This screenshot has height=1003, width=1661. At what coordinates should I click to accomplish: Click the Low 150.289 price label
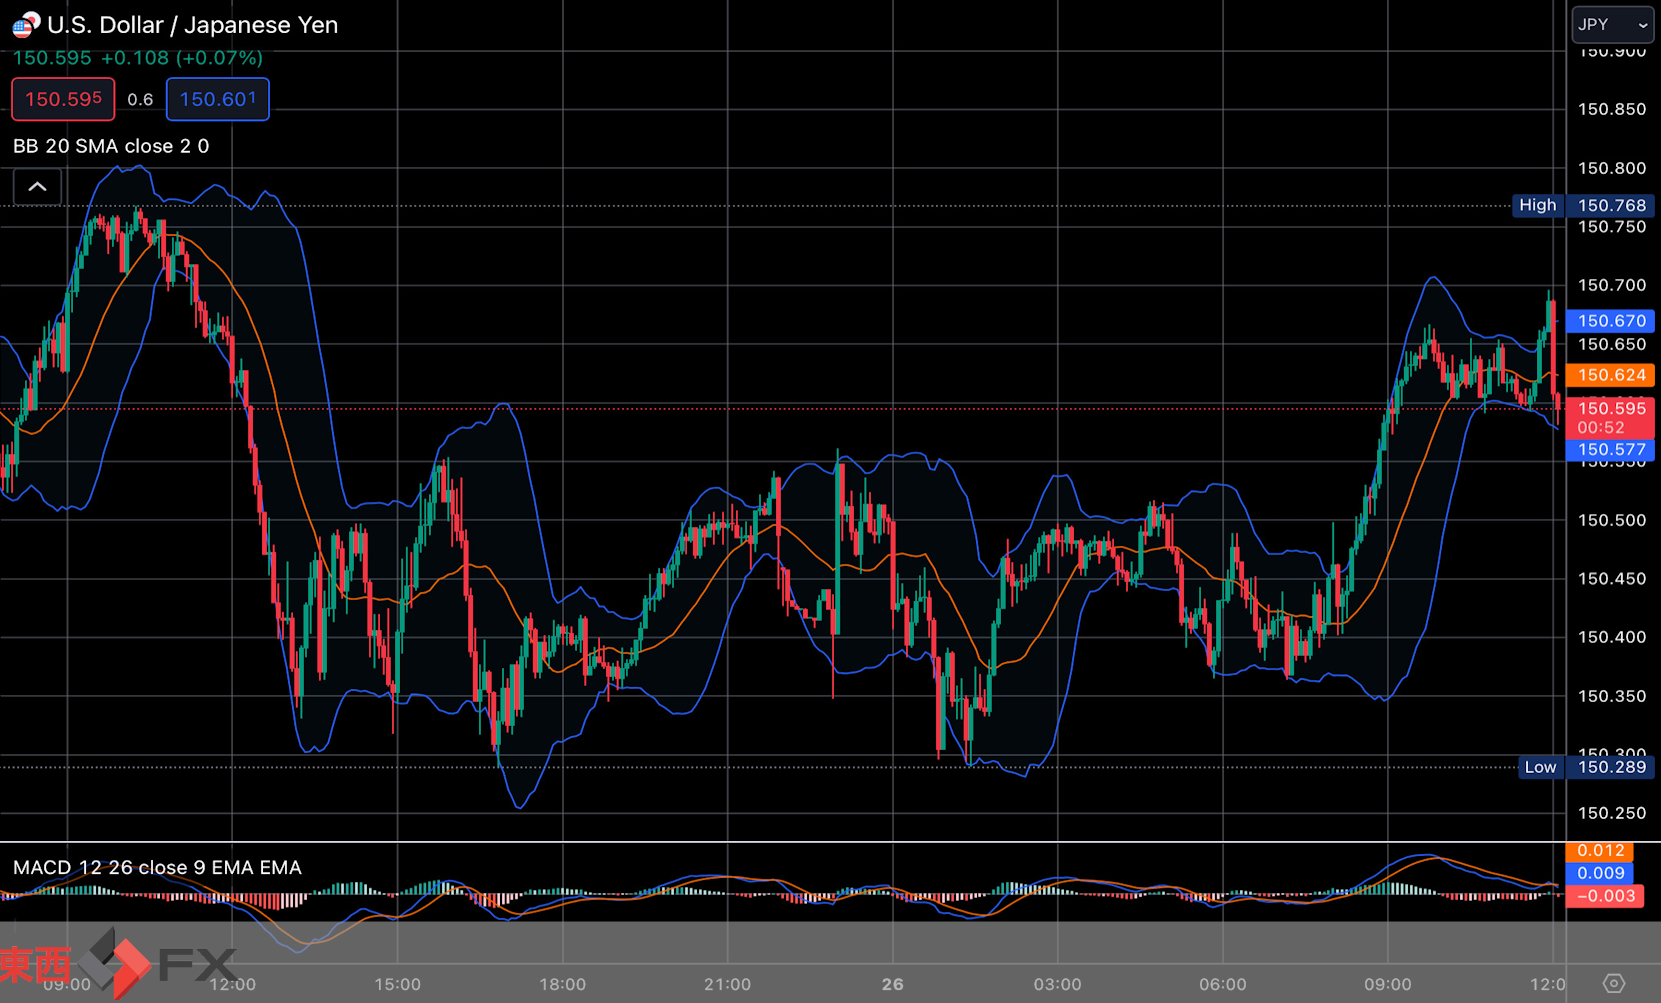[1586, 767]
